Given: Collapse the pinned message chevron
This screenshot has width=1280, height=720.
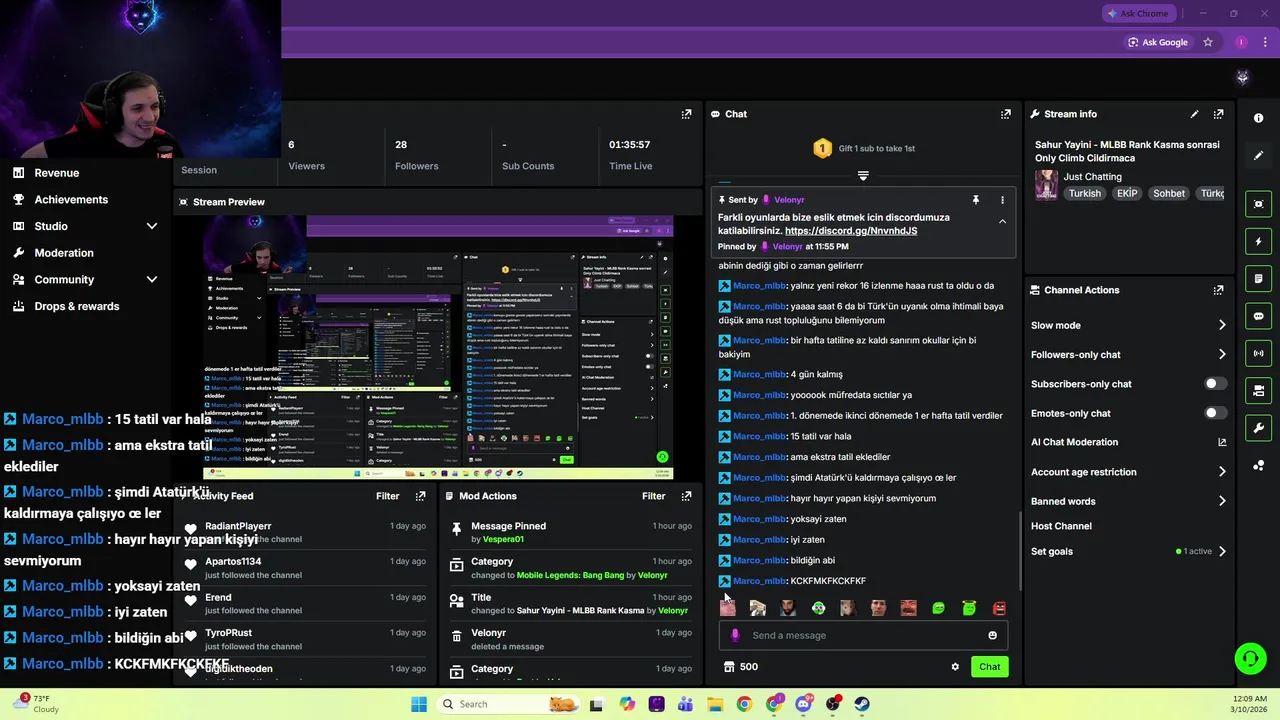Looking at the screenshot, I should [1002, 222].
